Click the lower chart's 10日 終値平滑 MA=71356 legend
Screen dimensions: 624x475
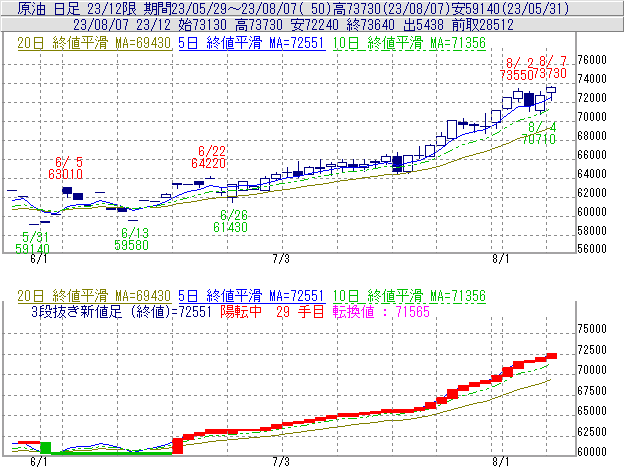pos(409,296)
